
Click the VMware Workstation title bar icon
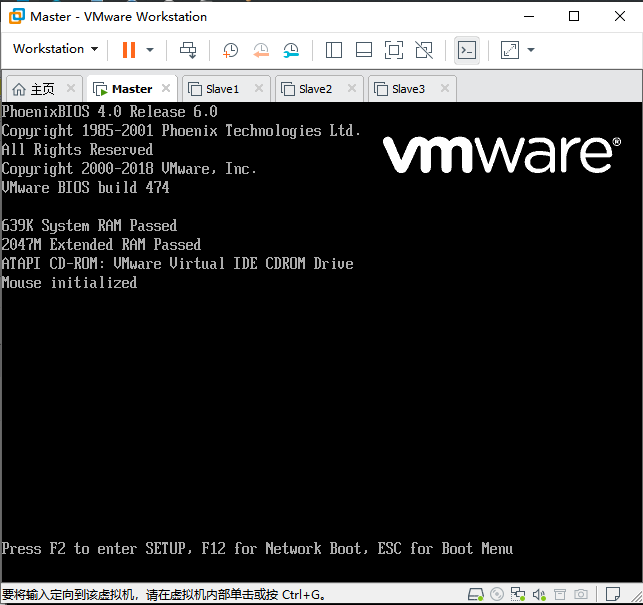(x=17, y=16)
